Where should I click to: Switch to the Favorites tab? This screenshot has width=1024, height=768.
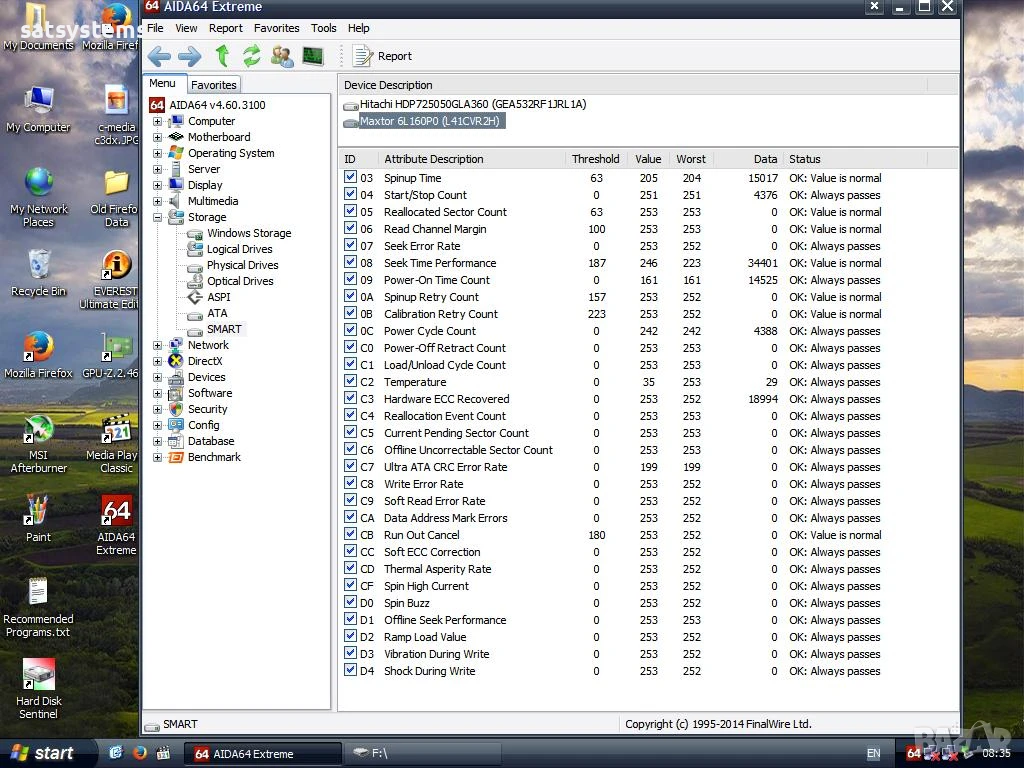[x=214, y=85]
